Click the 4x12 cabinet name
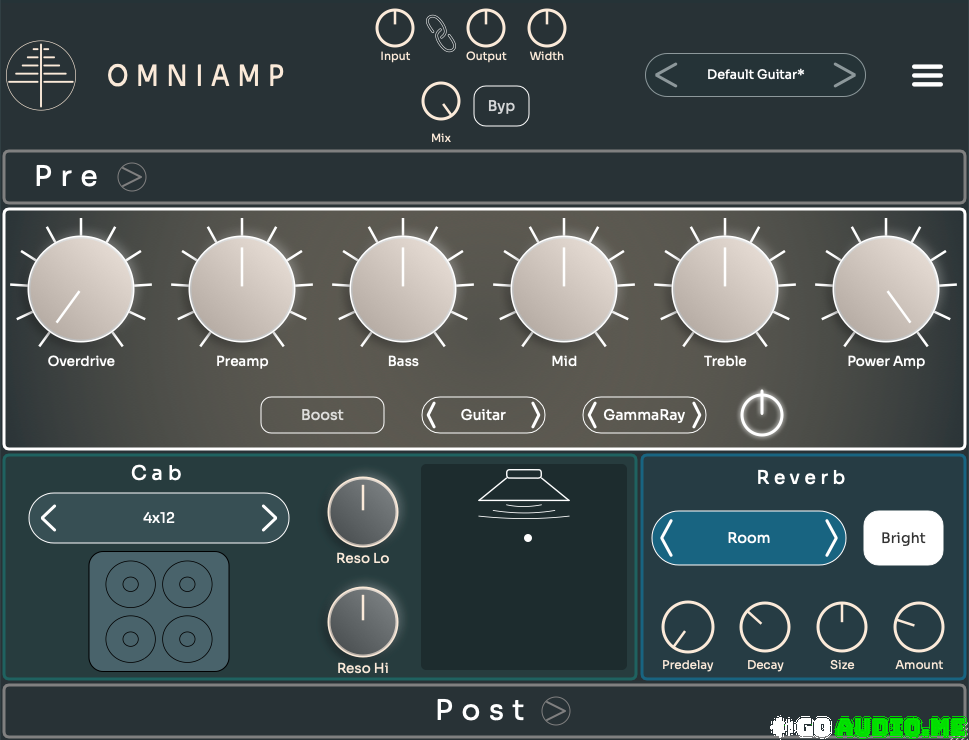 coord(159,517)
